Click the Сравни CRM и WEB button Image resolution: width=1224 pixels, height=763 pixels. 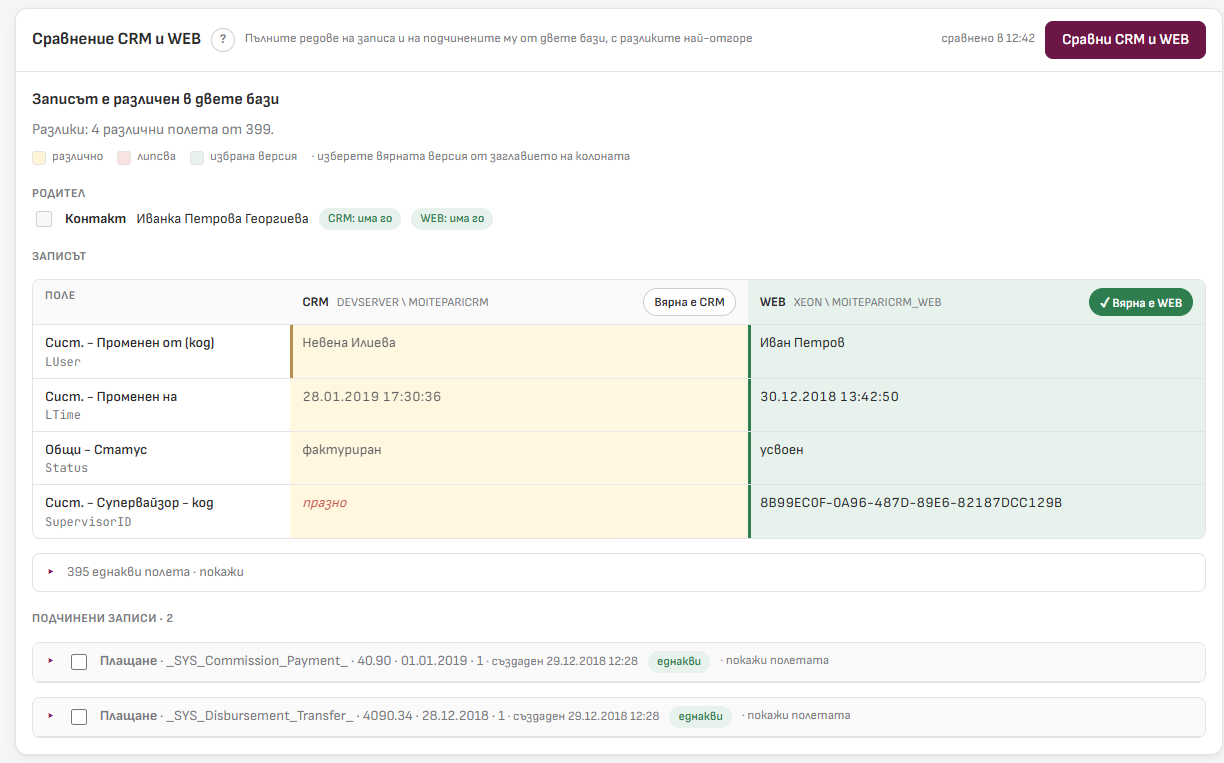1125,40
